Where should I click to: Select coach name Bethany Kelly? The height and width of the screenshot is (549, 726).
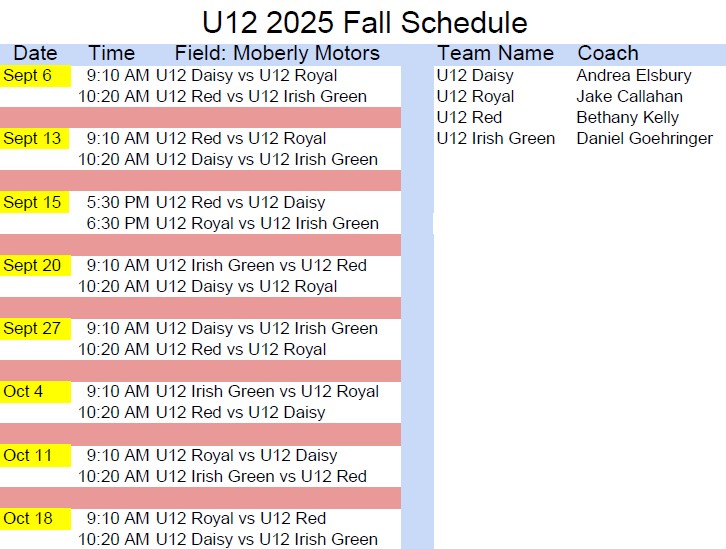[627, 118]
